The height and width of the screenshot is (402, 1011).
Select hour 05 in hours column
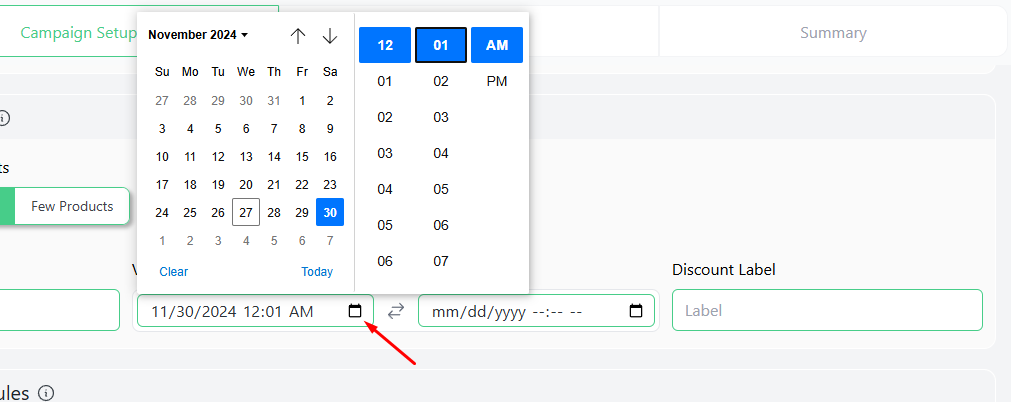click(x=385, y=225)
